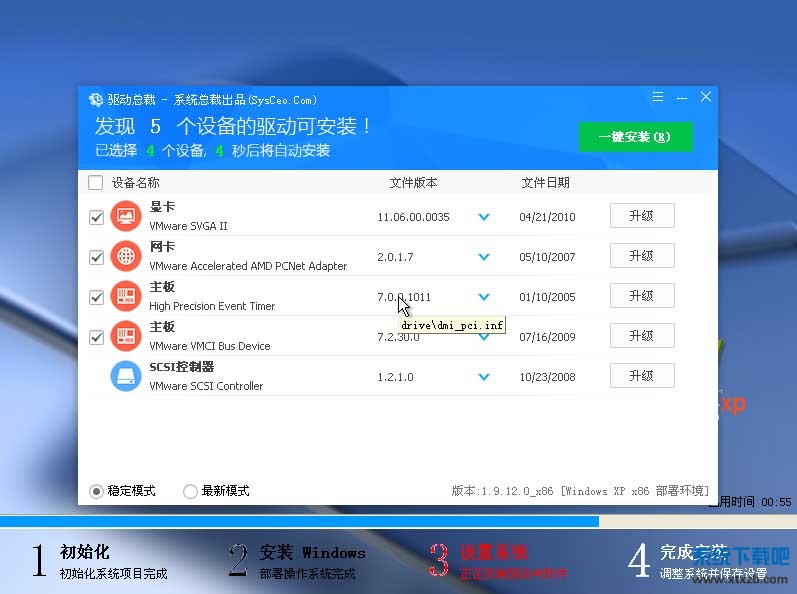Screen dimensions: 797x594
Task: Open the hamburger menu in title bar
Action: [658, 98]
